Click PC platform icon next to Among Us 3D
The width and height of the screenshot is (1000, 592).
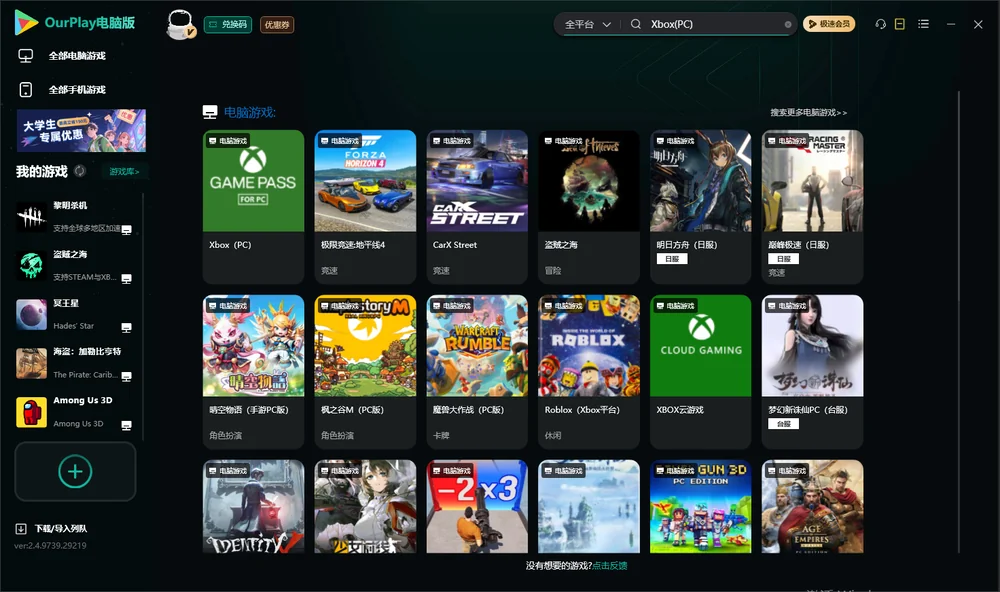126,426
